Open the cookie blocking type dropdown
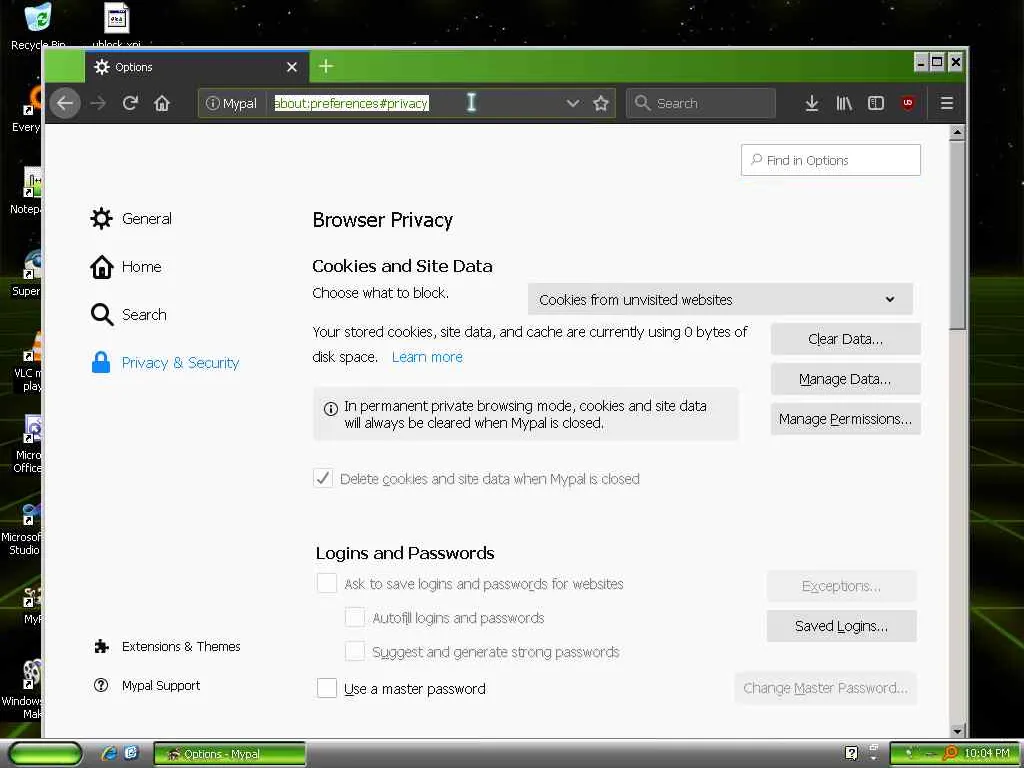Screen dimensions: 1024x768 click(x=720, y=300)
